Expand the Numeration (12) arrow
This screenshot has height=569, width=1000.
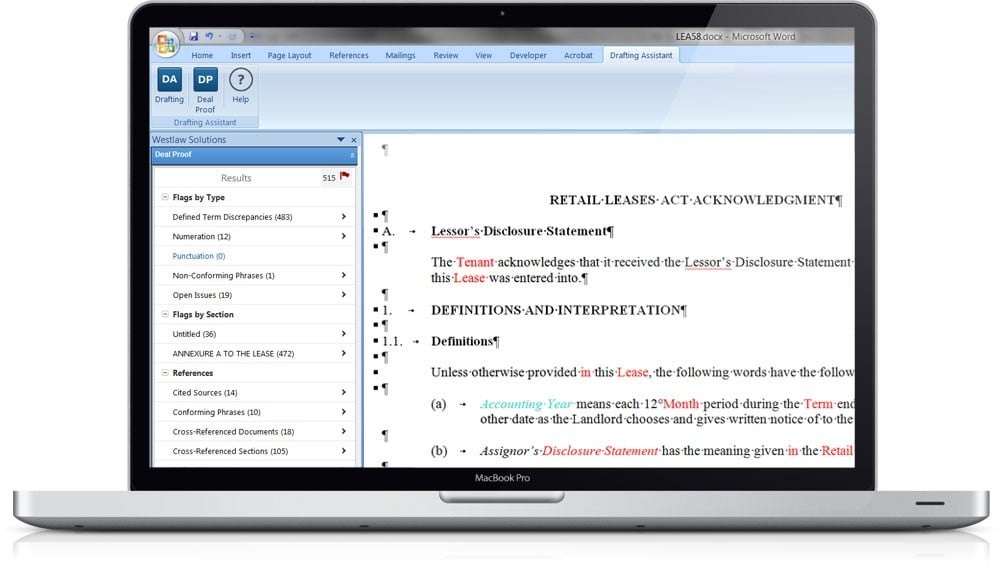point(344,236)
